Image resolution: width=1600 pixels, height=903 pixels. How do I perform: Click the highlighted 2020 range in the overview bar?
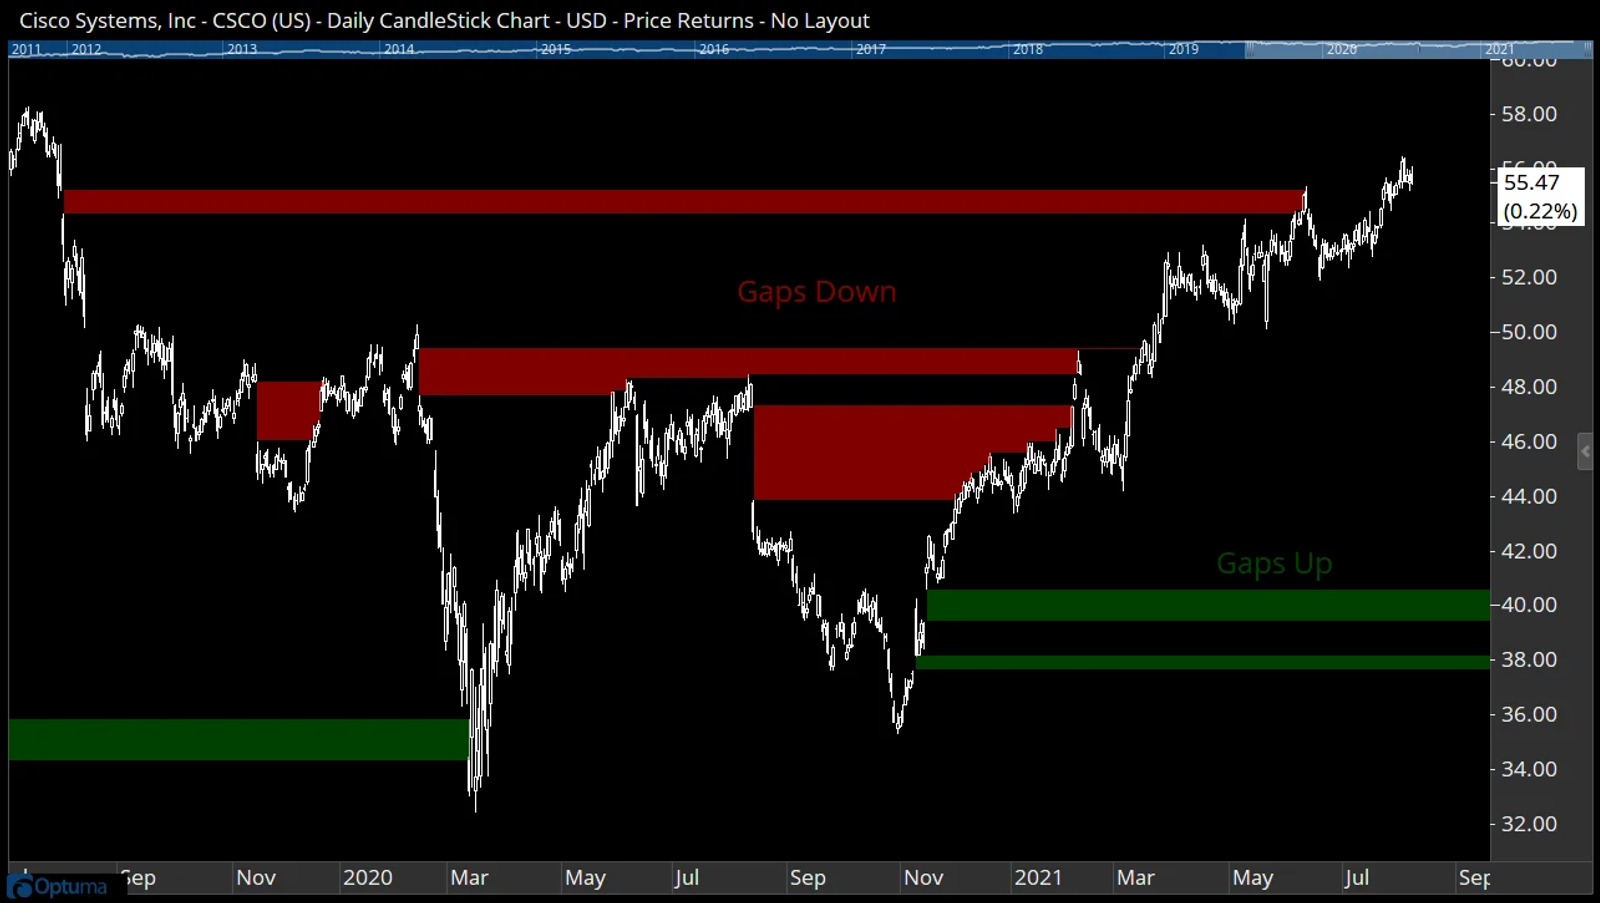pyautogui.click(x=1342, y=49)
